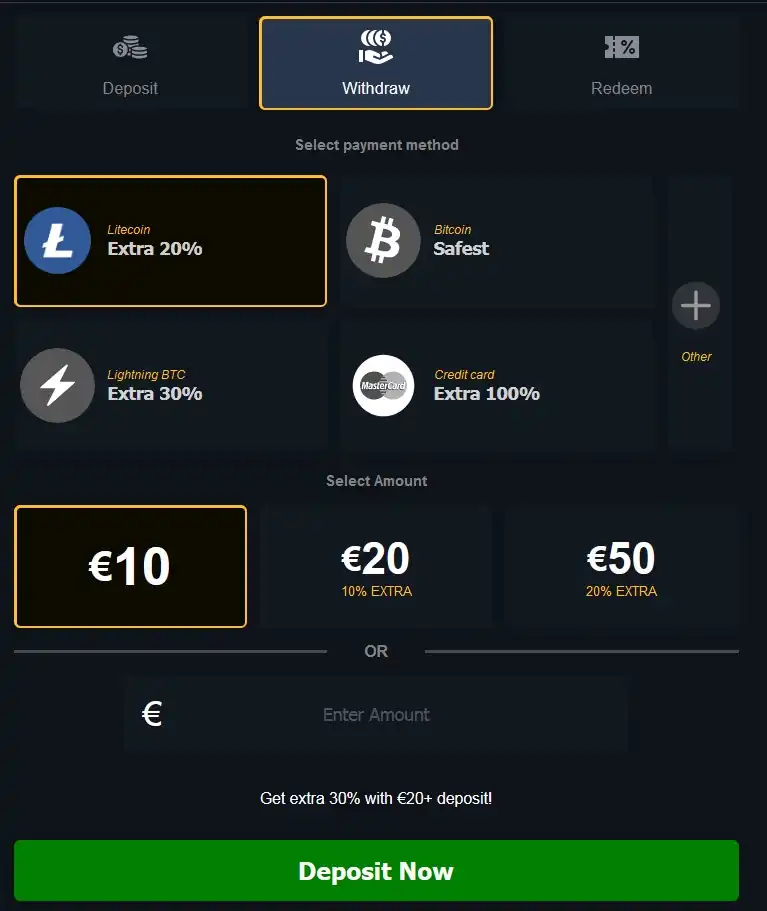
Task: Click the Deposit coins icon
Action: coord(130,47)
